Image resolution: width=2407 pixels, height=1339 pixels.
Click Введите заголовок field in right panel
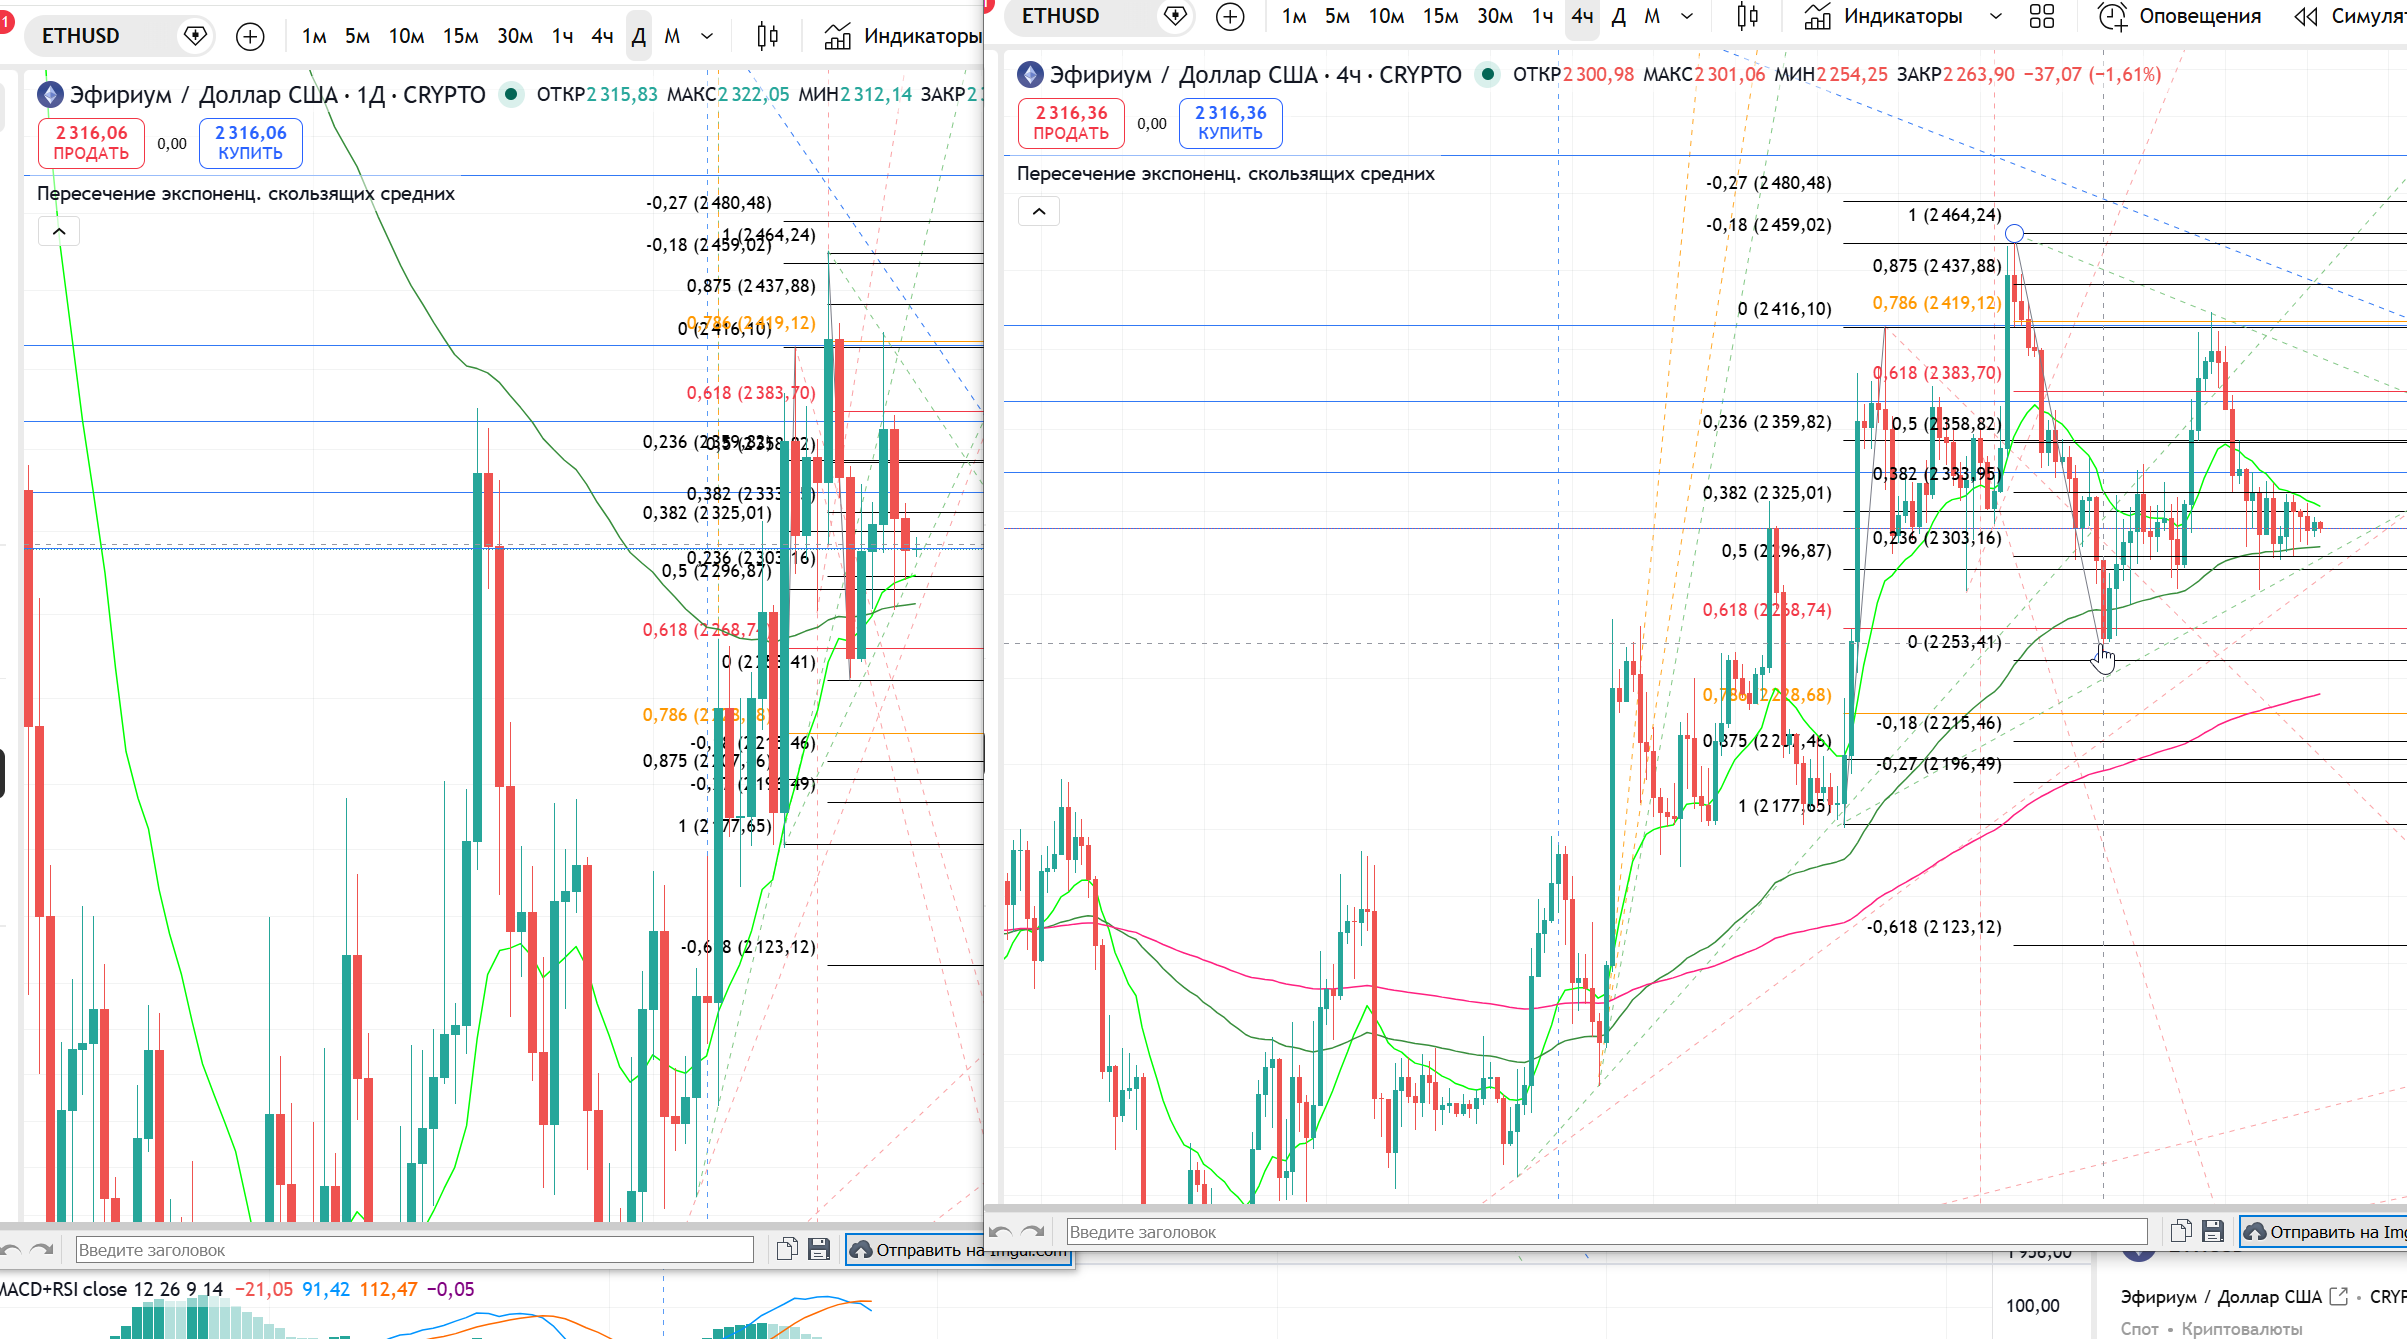point(1605,1232)
